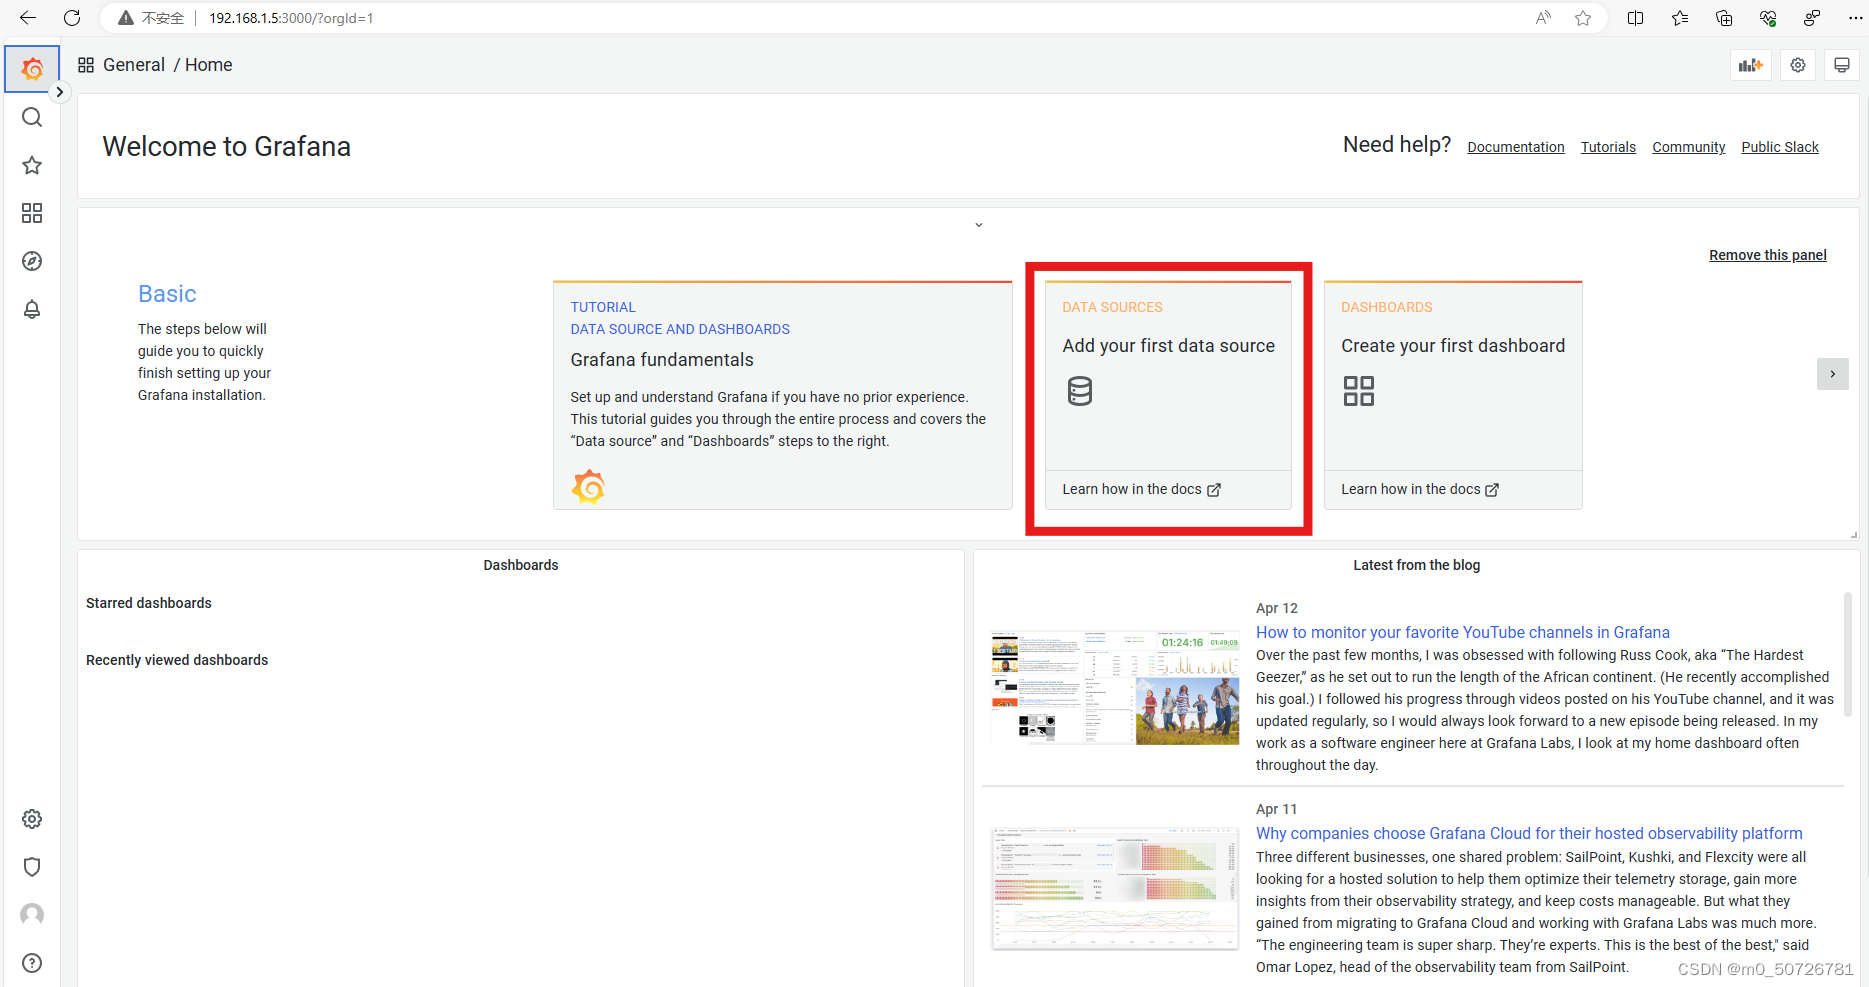The image size is (1869, 987).
Task: Click the read aloud icon in address bar
Action: click(1543, 18)
